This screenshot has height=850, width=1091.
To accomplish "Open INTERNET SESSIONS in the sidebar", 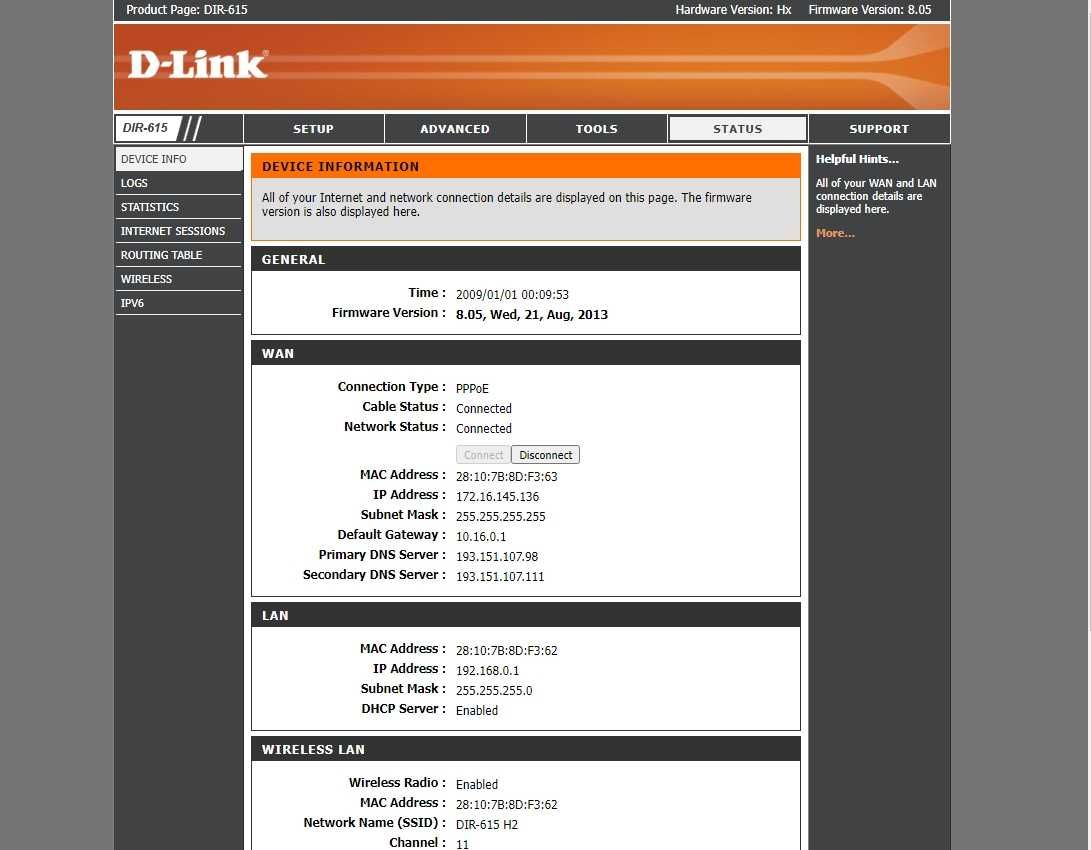I will pyautogui.click(x=179, y=231).
